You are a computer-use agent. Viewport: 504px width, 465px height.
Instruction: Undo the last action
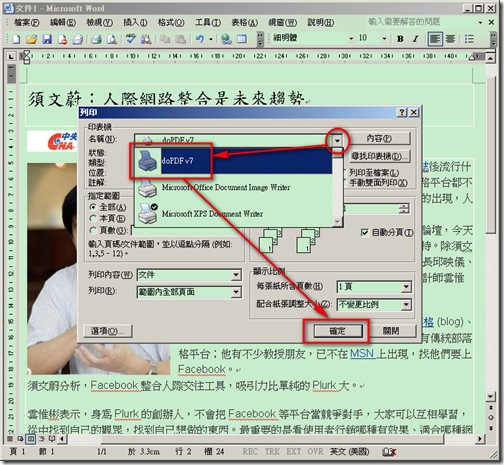coord(200,39)
